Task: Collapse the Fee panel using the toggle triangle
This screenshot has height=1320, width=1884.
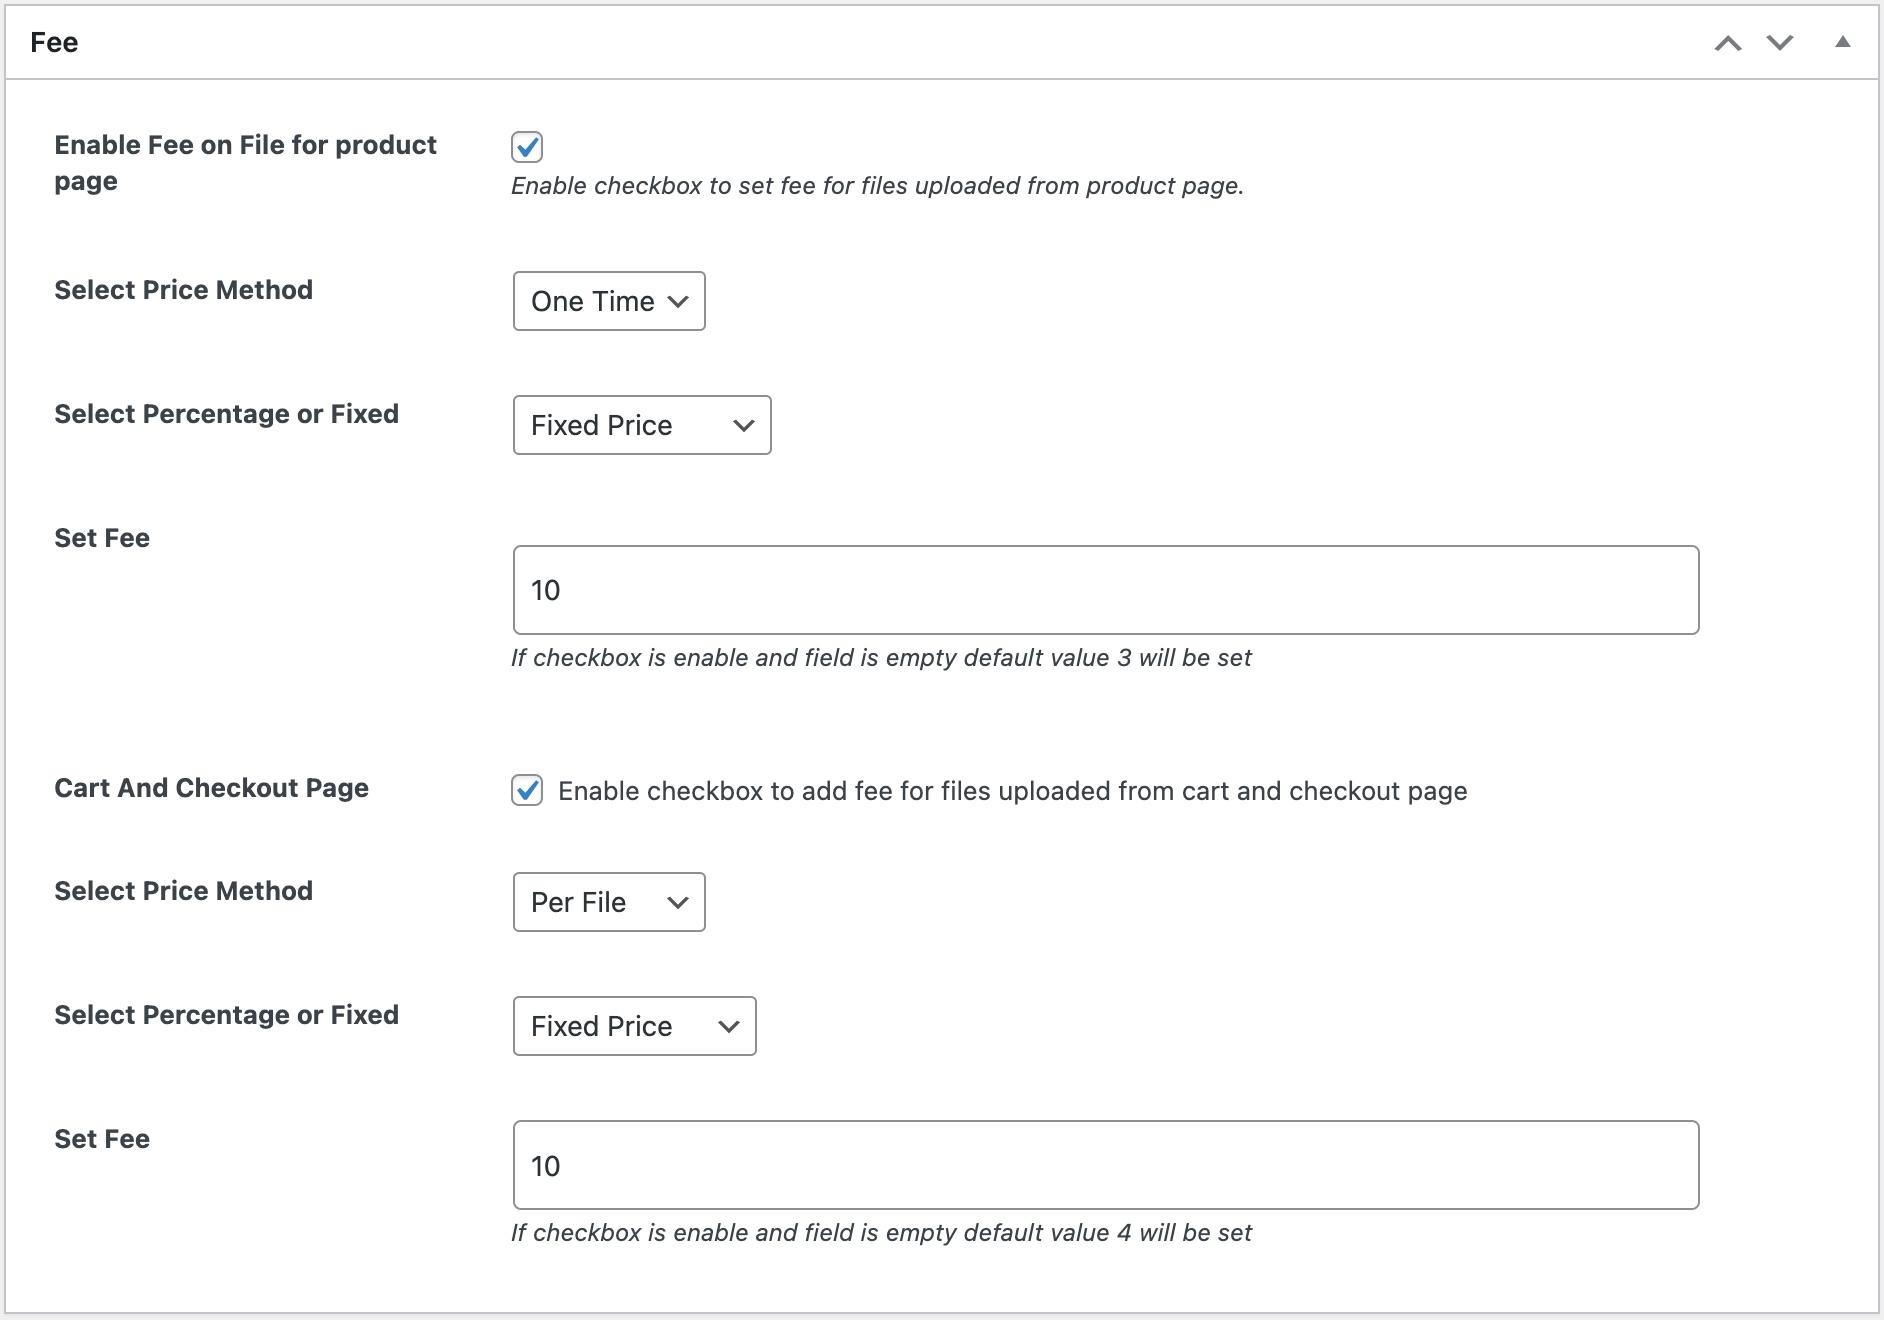Action: pos(1843,43)
